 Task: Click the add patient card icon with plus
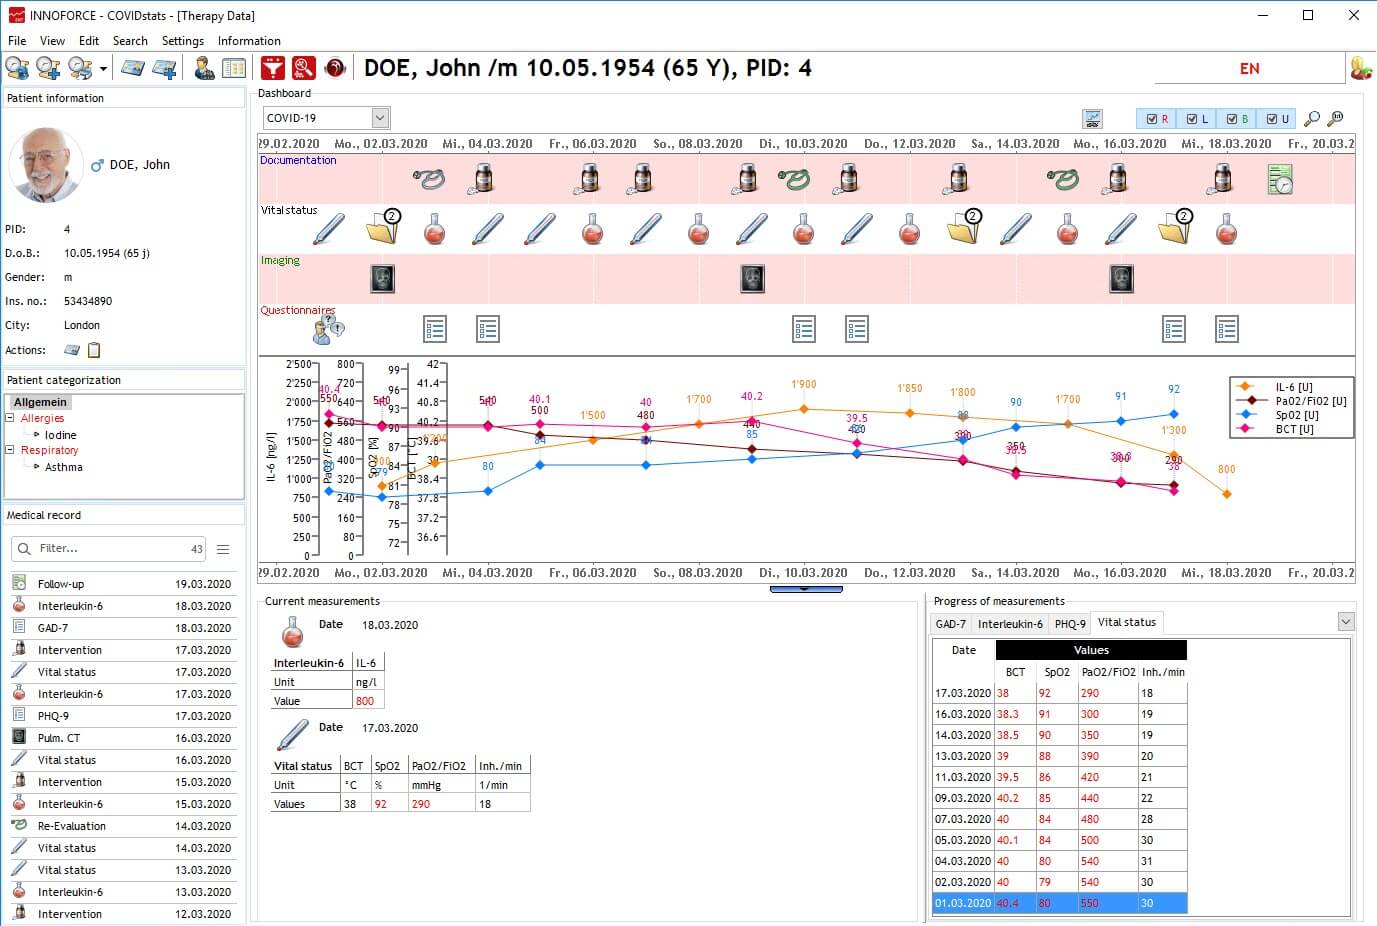click(165, 68)
